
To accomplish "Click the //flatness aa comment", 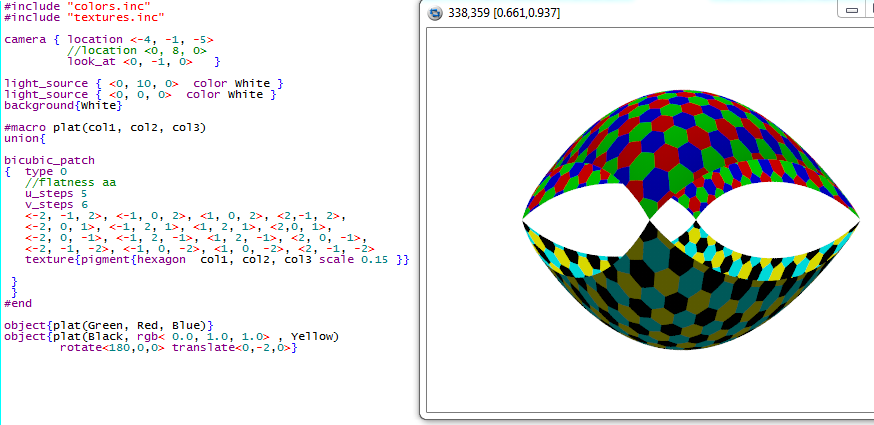I will point(70,182).
